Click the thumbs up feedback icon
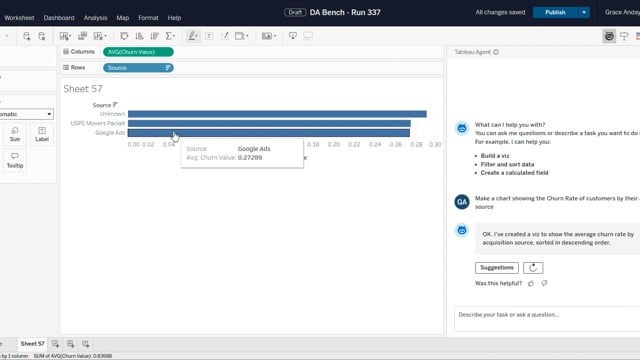The height and width of the screenshot is (360, 640). coord(531,283)
